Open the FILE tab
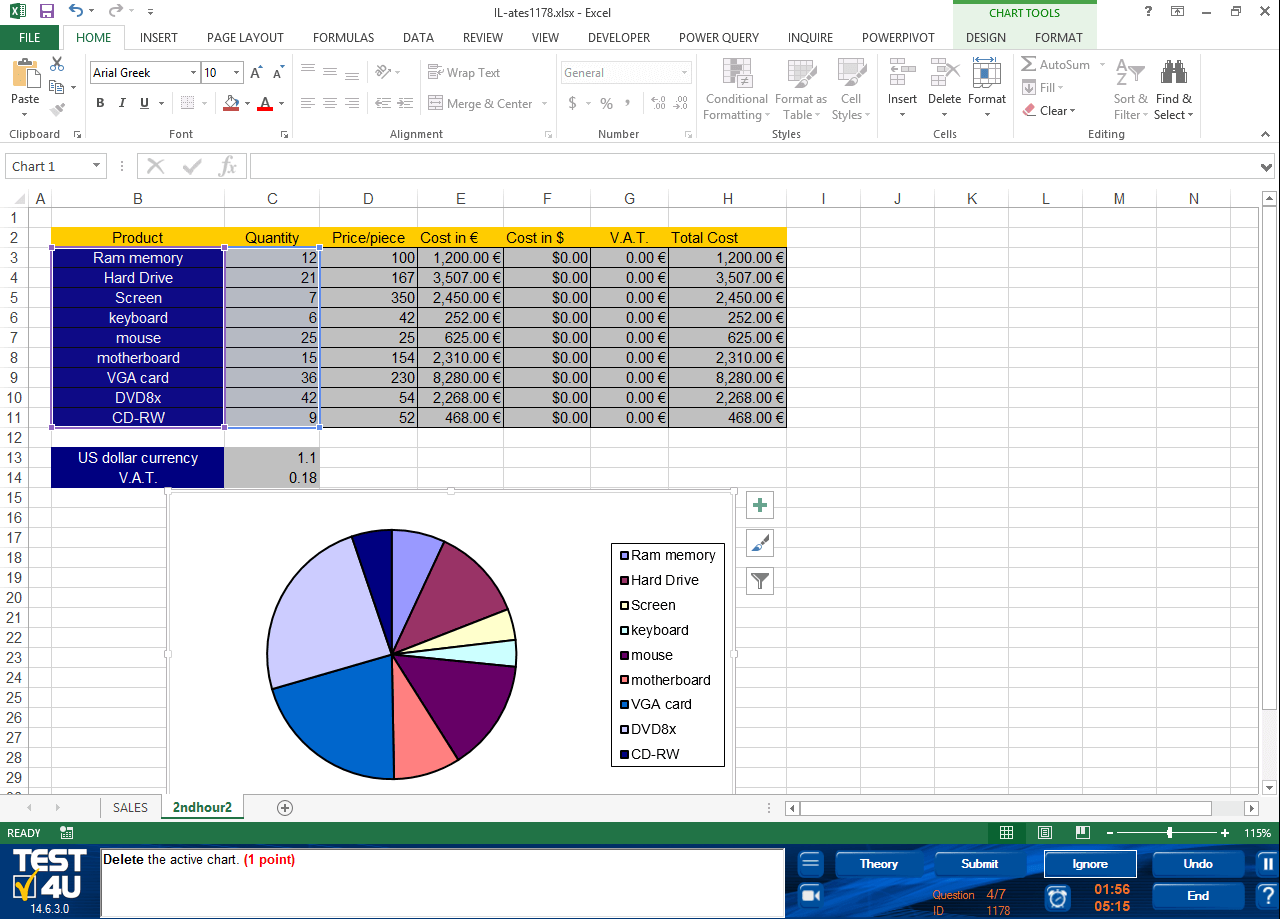This screenshot has width=1280, height=919. point(30,38)
